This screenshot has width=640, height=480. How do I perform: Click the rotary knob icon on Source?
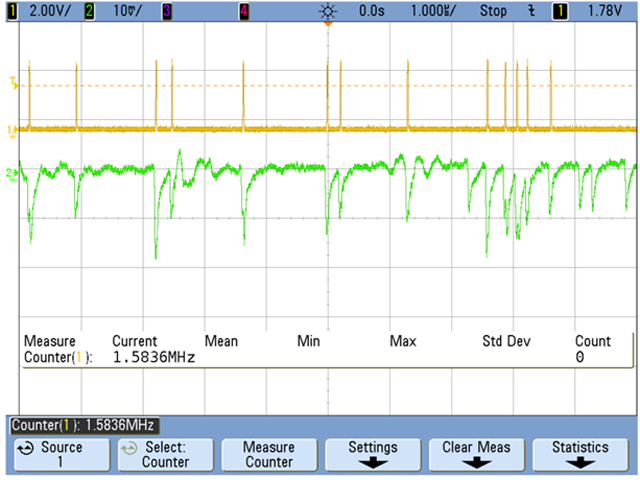click(x=25, y=449)
